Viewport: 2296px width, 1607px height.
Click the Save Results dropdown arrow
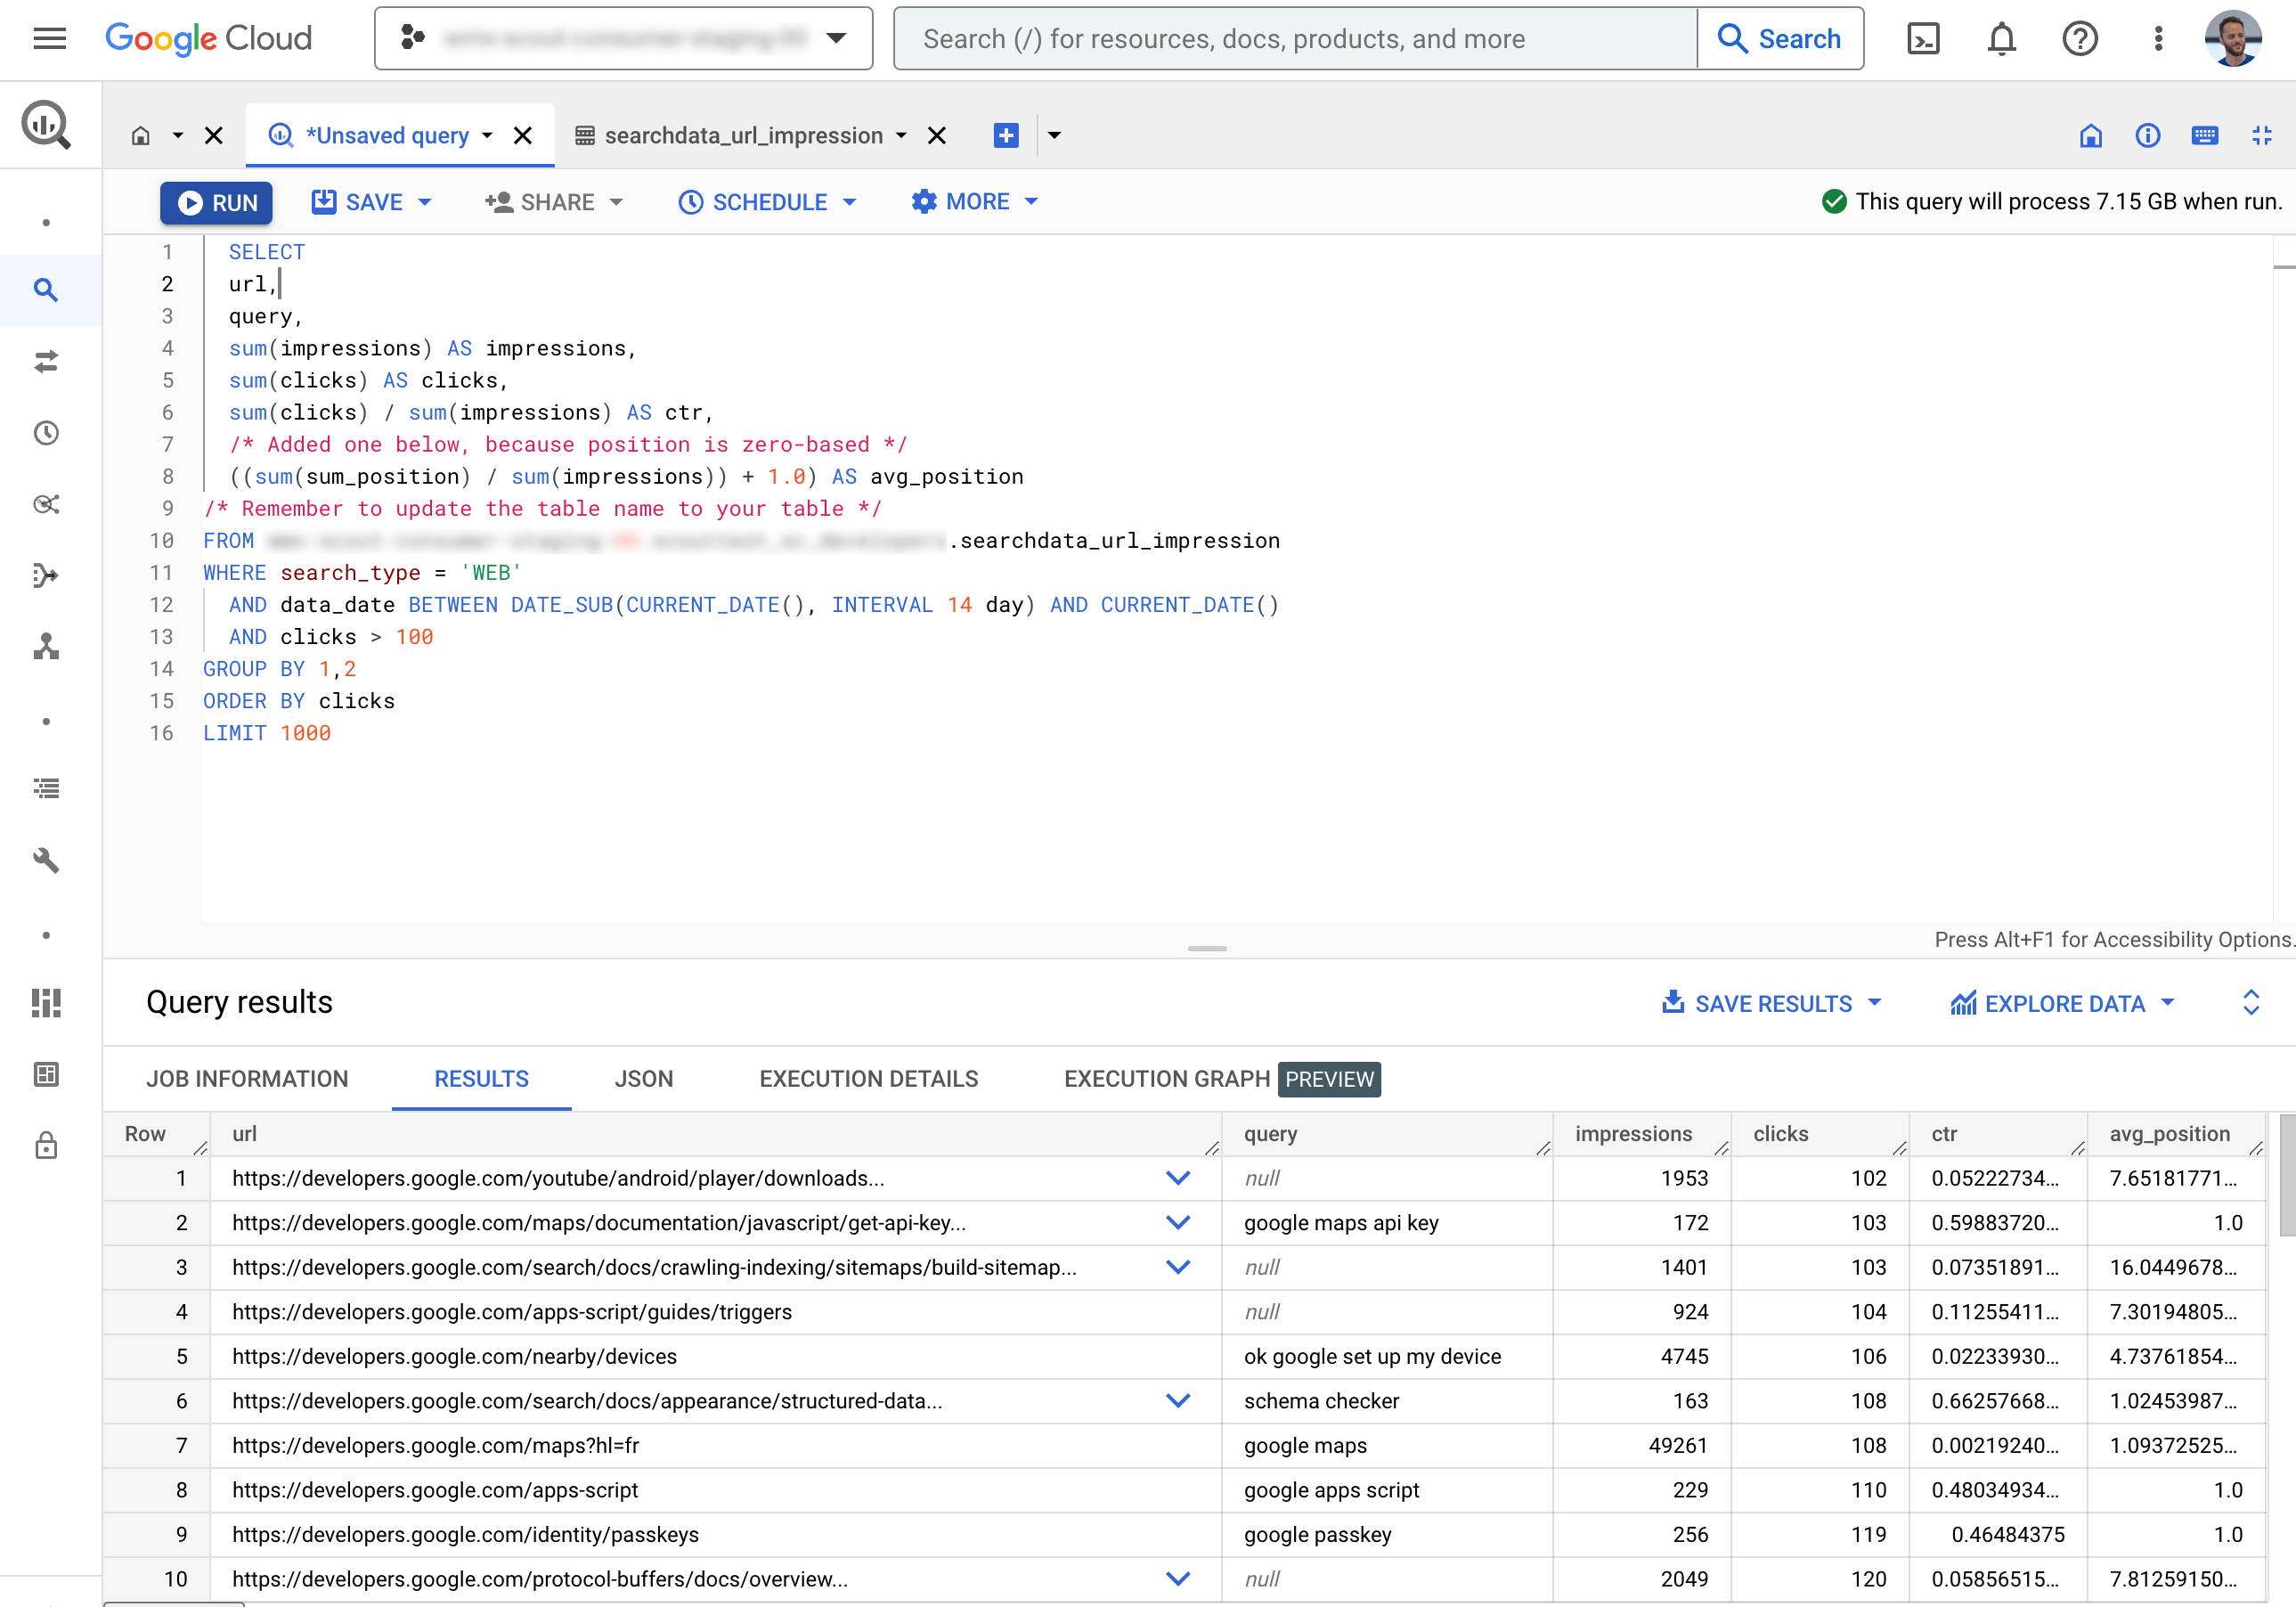tap(1881, 1001)
